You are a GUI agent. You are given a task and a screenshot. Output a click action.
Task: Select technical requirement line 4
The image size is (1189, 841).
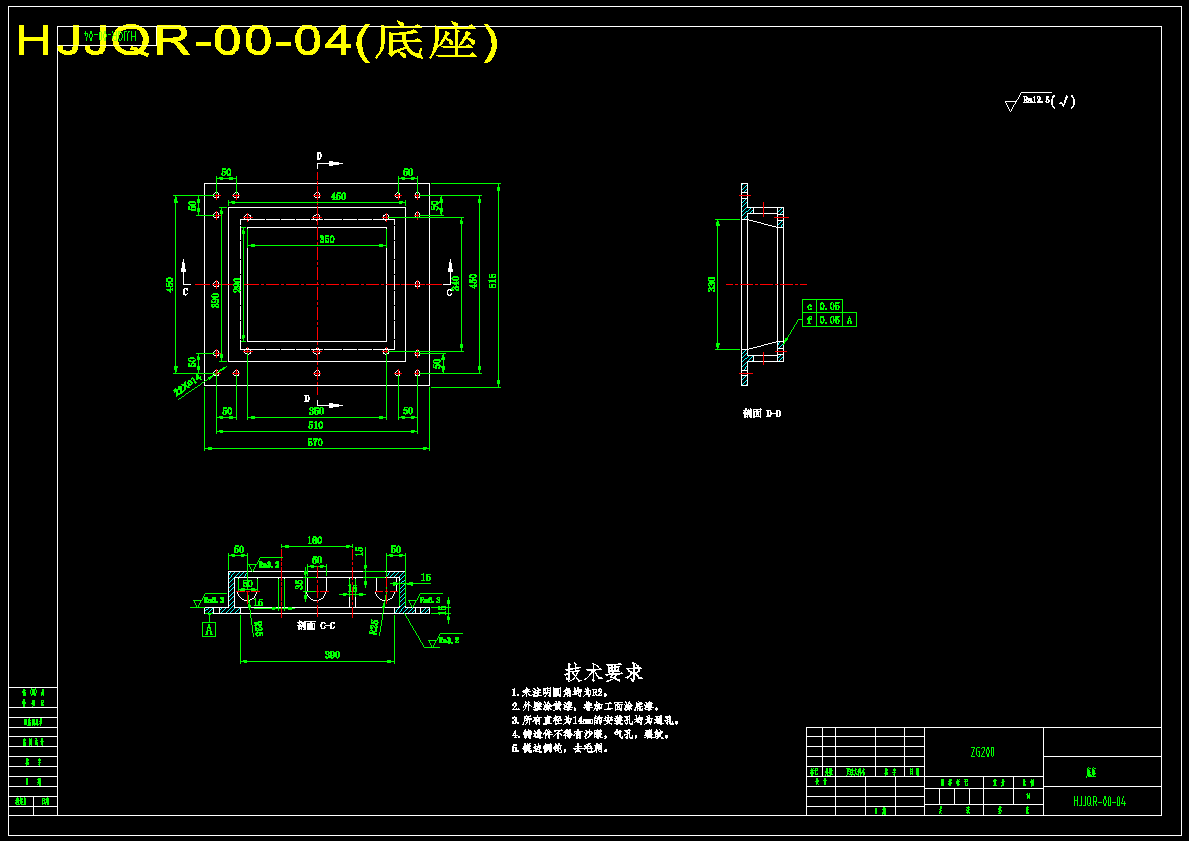[x=590, y=734]
